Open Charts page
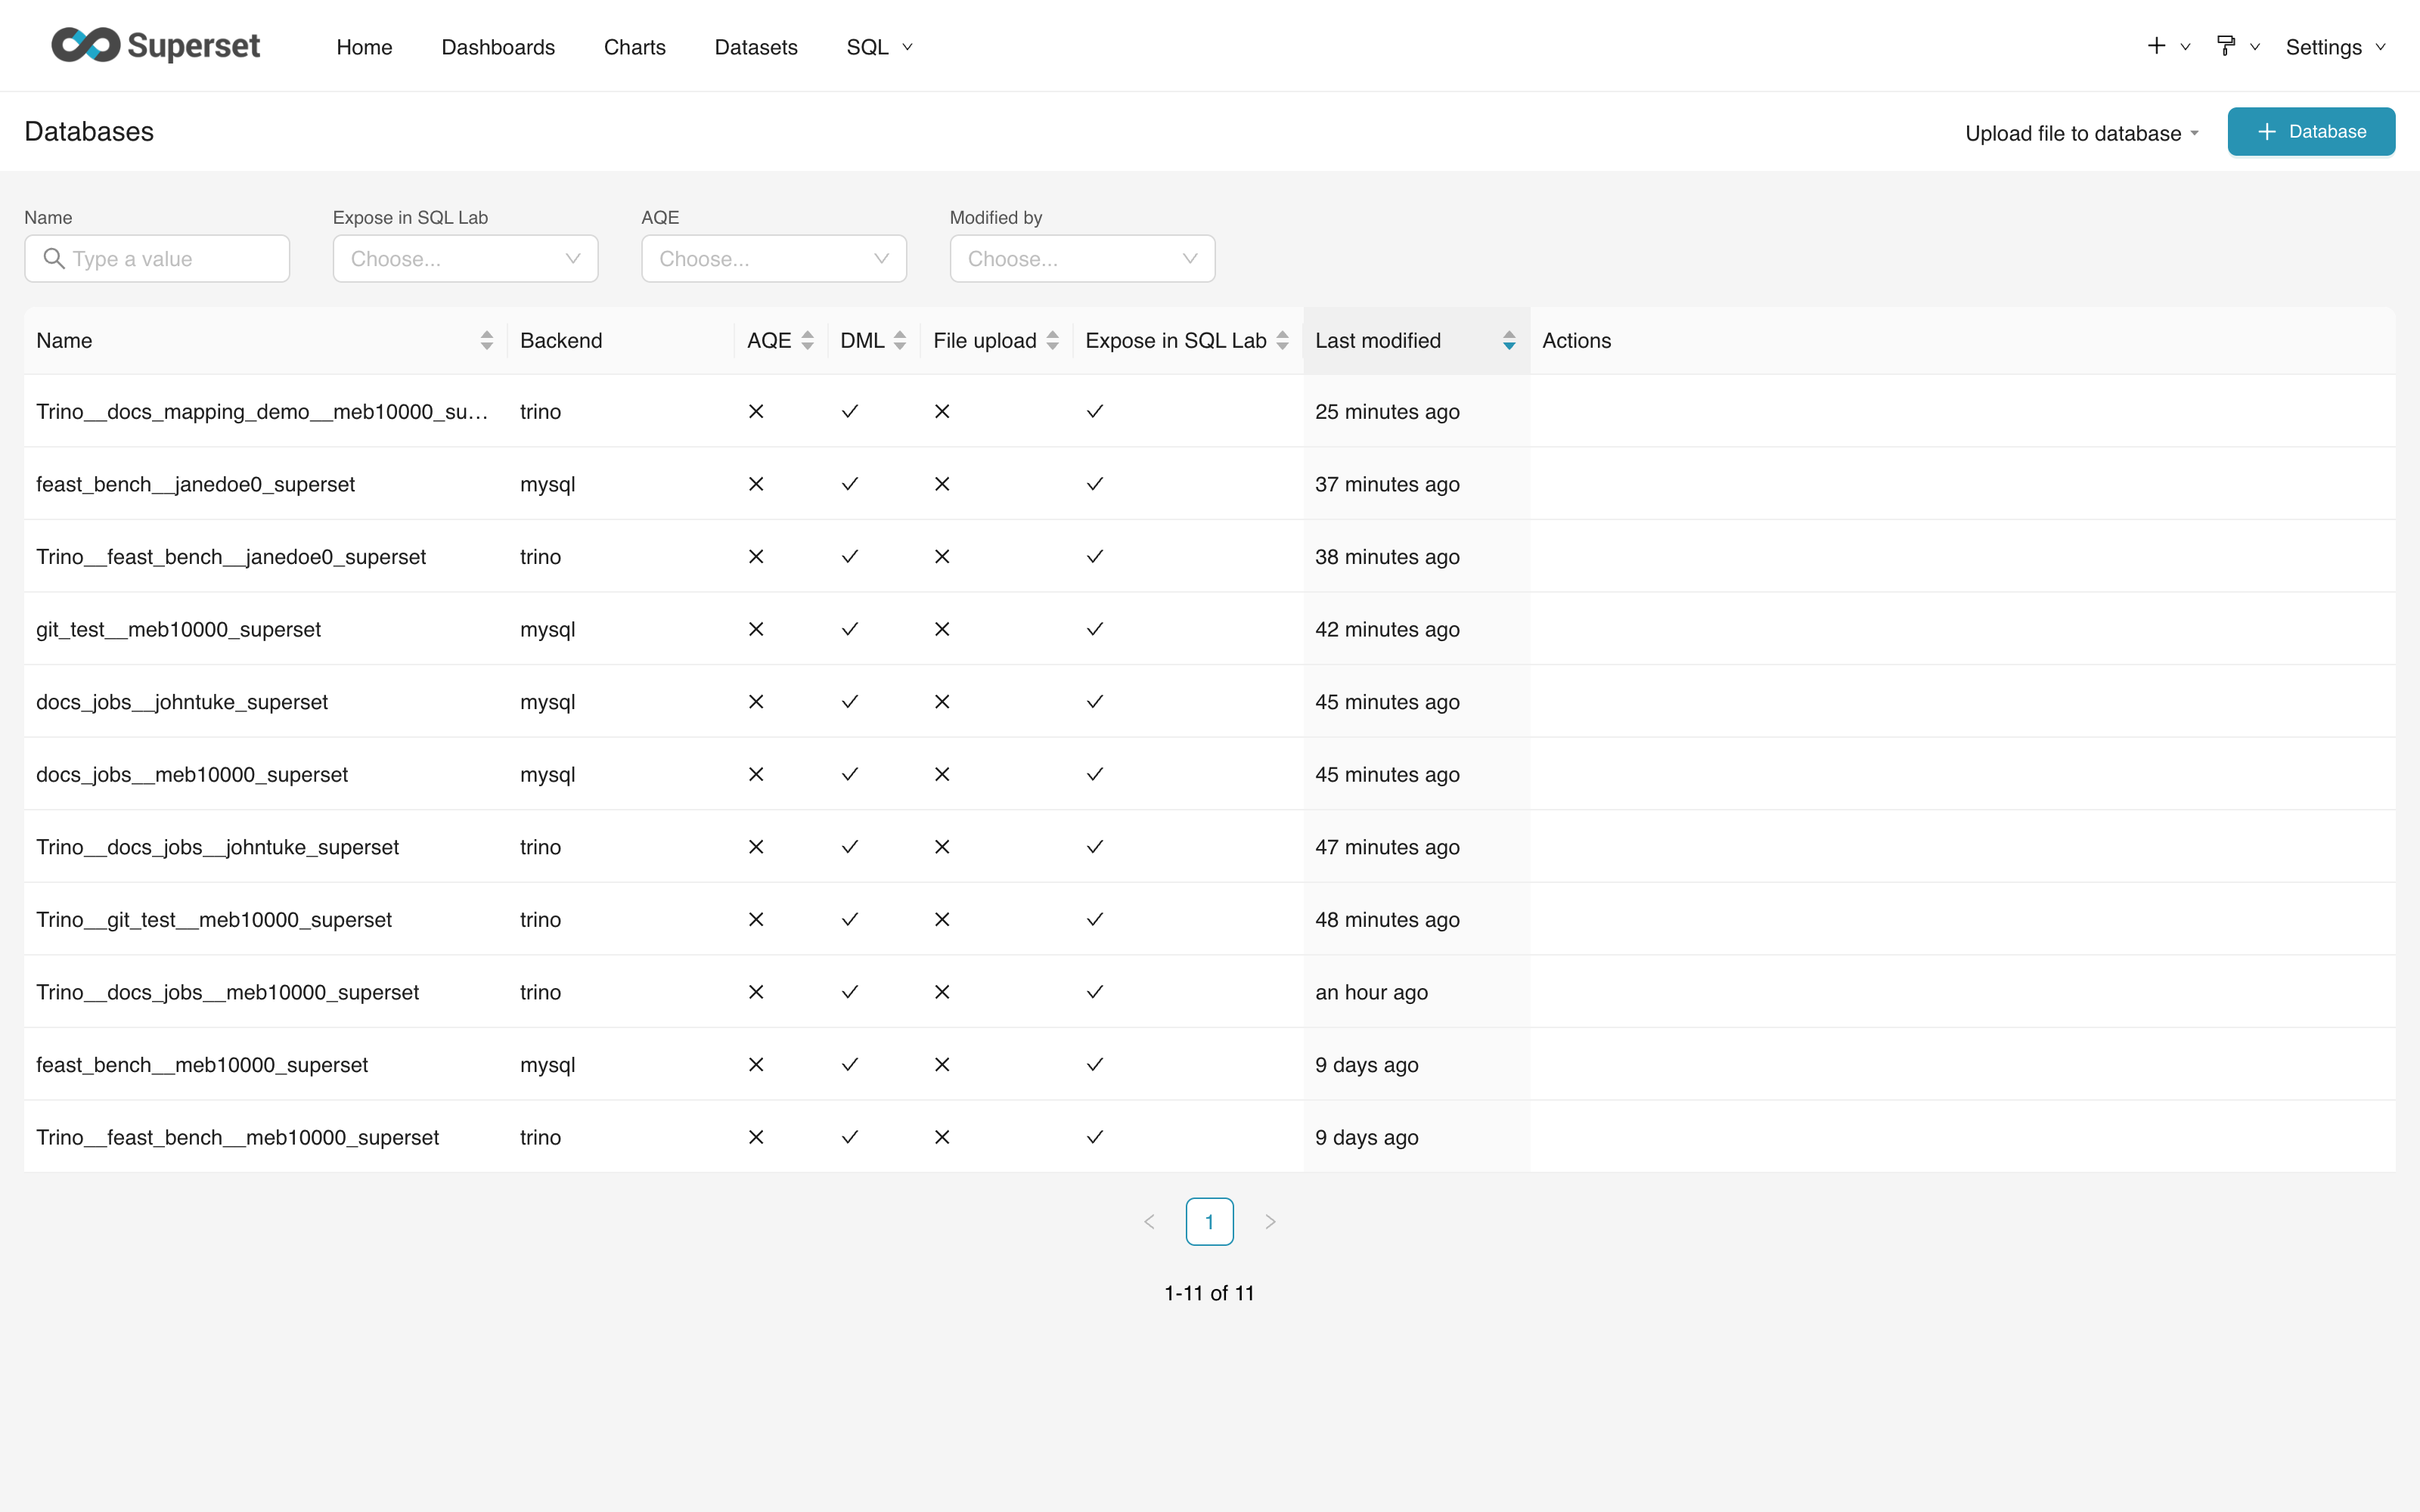 635,47
